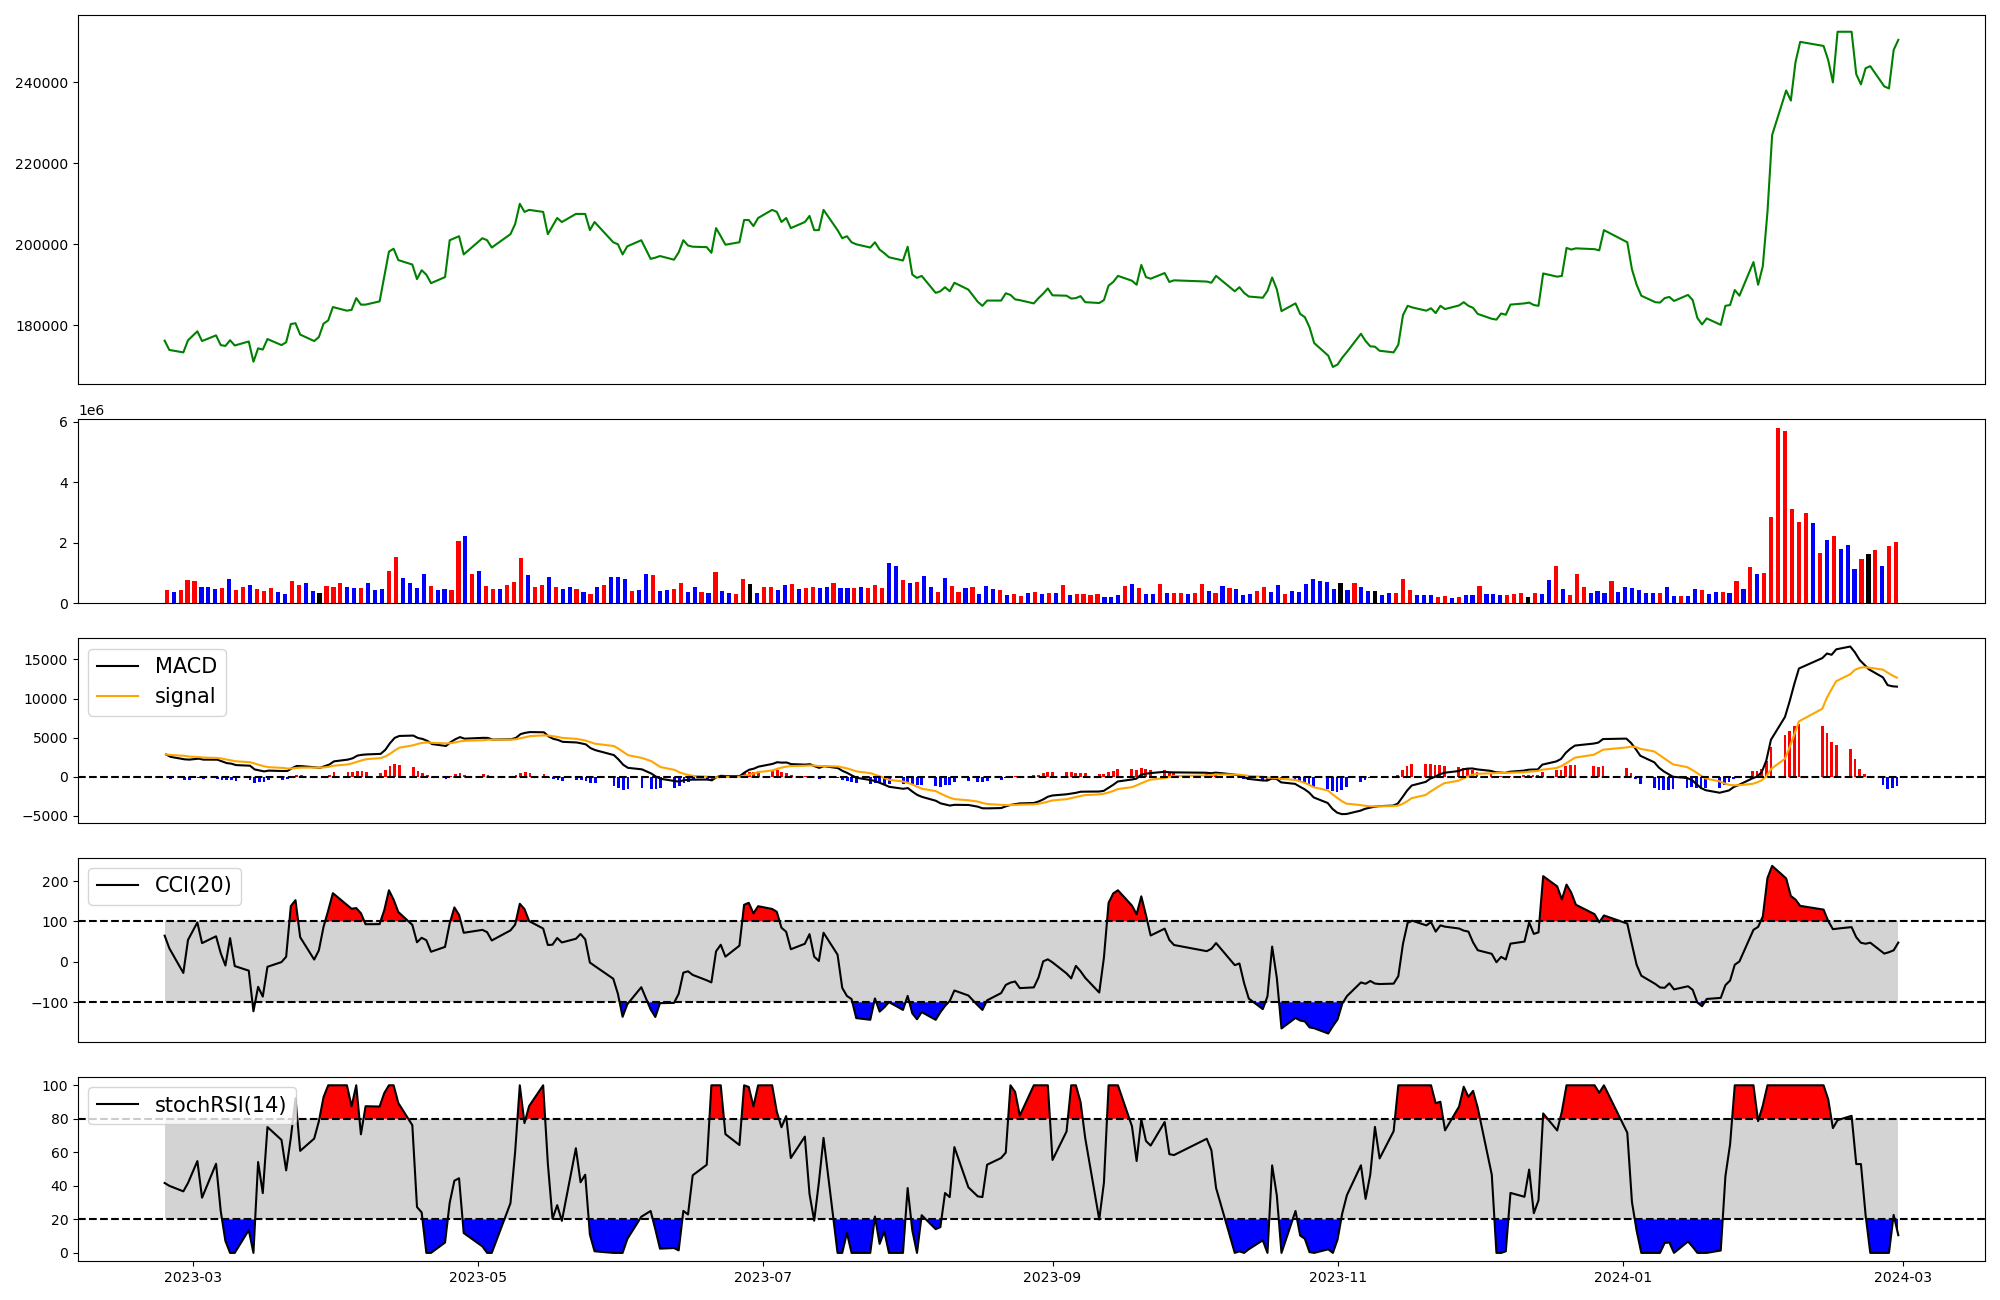Click the 2024-03 date tick label
The height and width of the screenshot is (1300, 2000).
click(1903, 1277)
